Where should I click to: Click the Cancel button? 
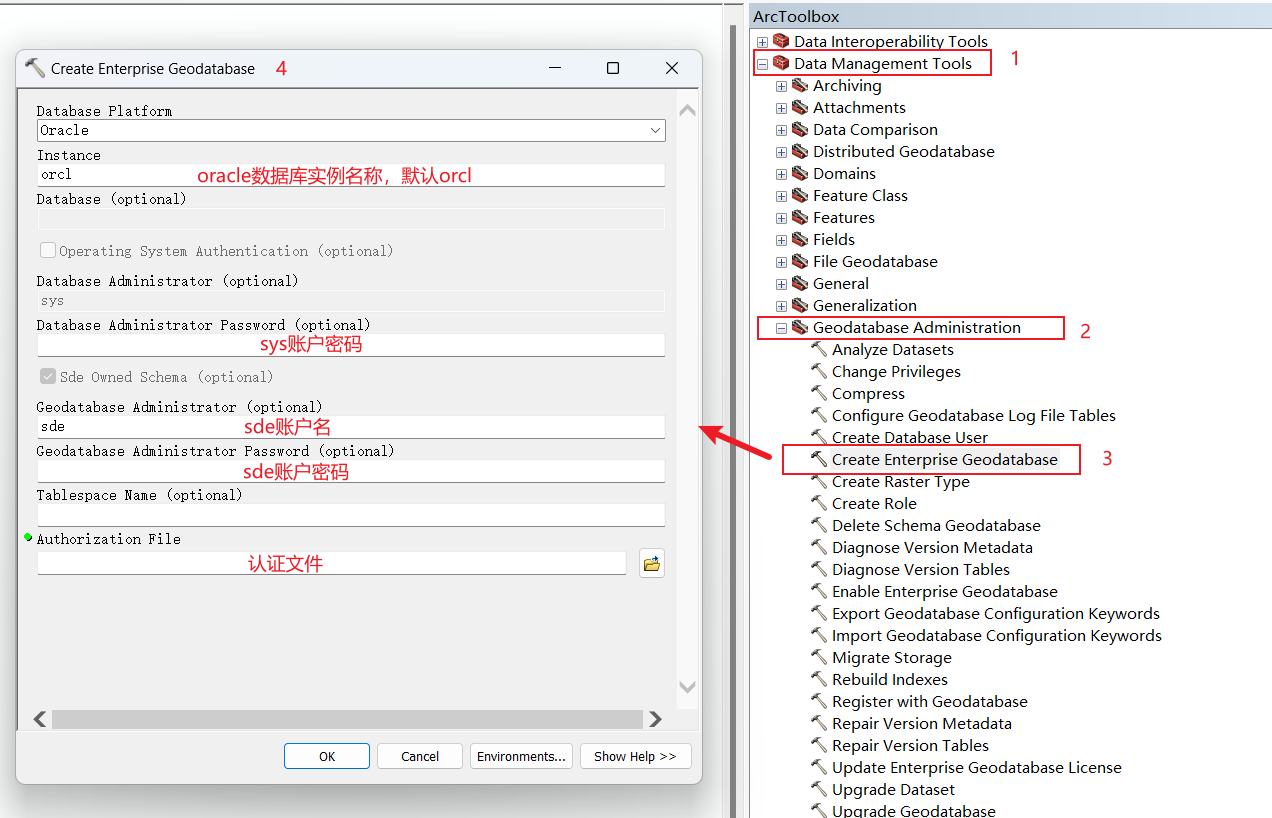point(420,756)
